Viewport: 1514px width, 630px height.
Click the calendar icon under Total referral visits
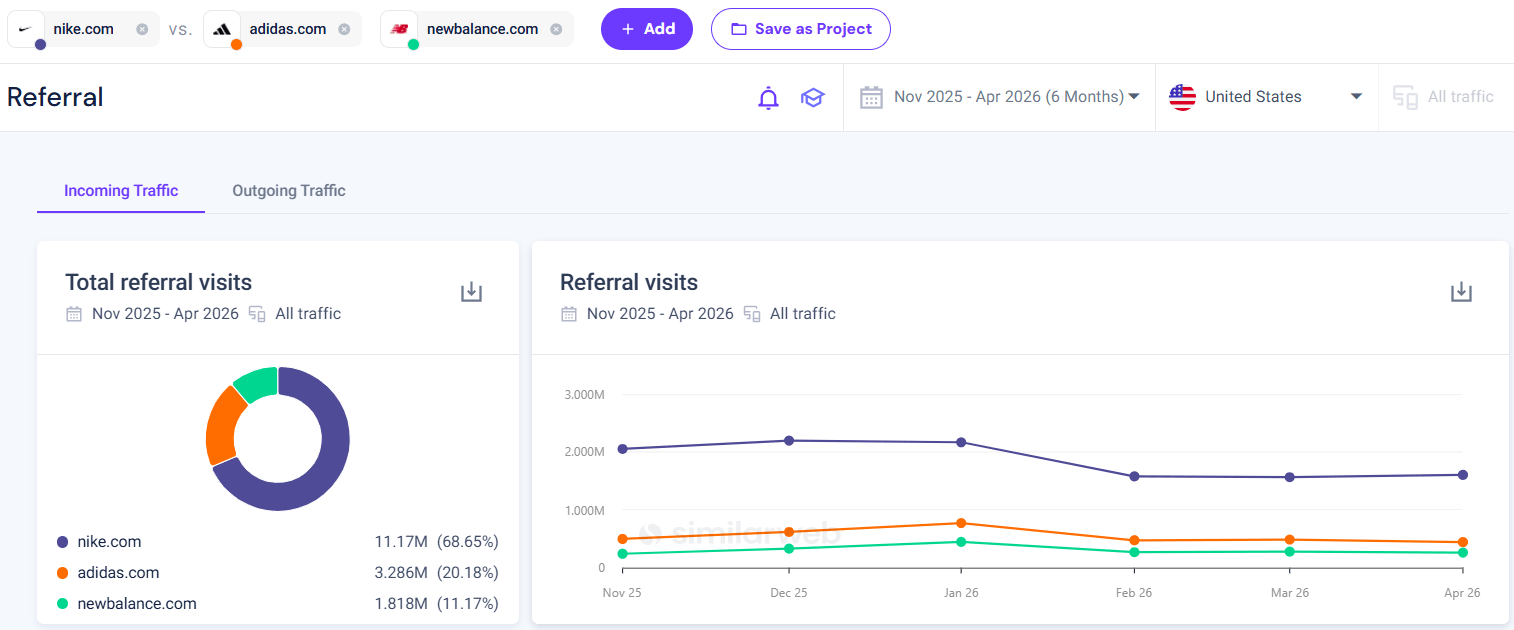coord(74,314)
